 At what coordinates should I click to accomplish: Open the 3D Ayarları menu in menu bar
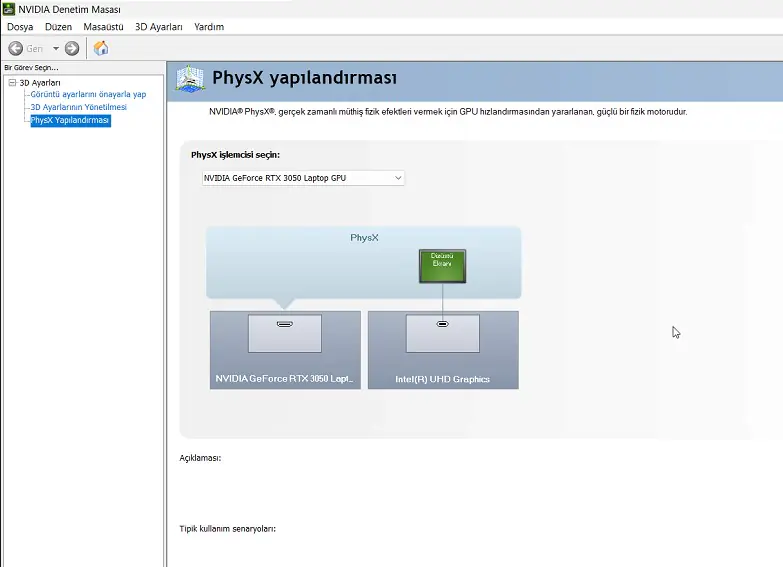159,27
